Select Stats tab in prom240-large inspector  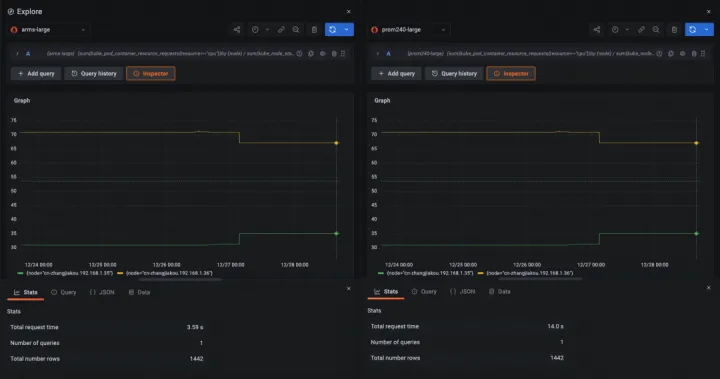pyautogui.click(x=386, y=292)
